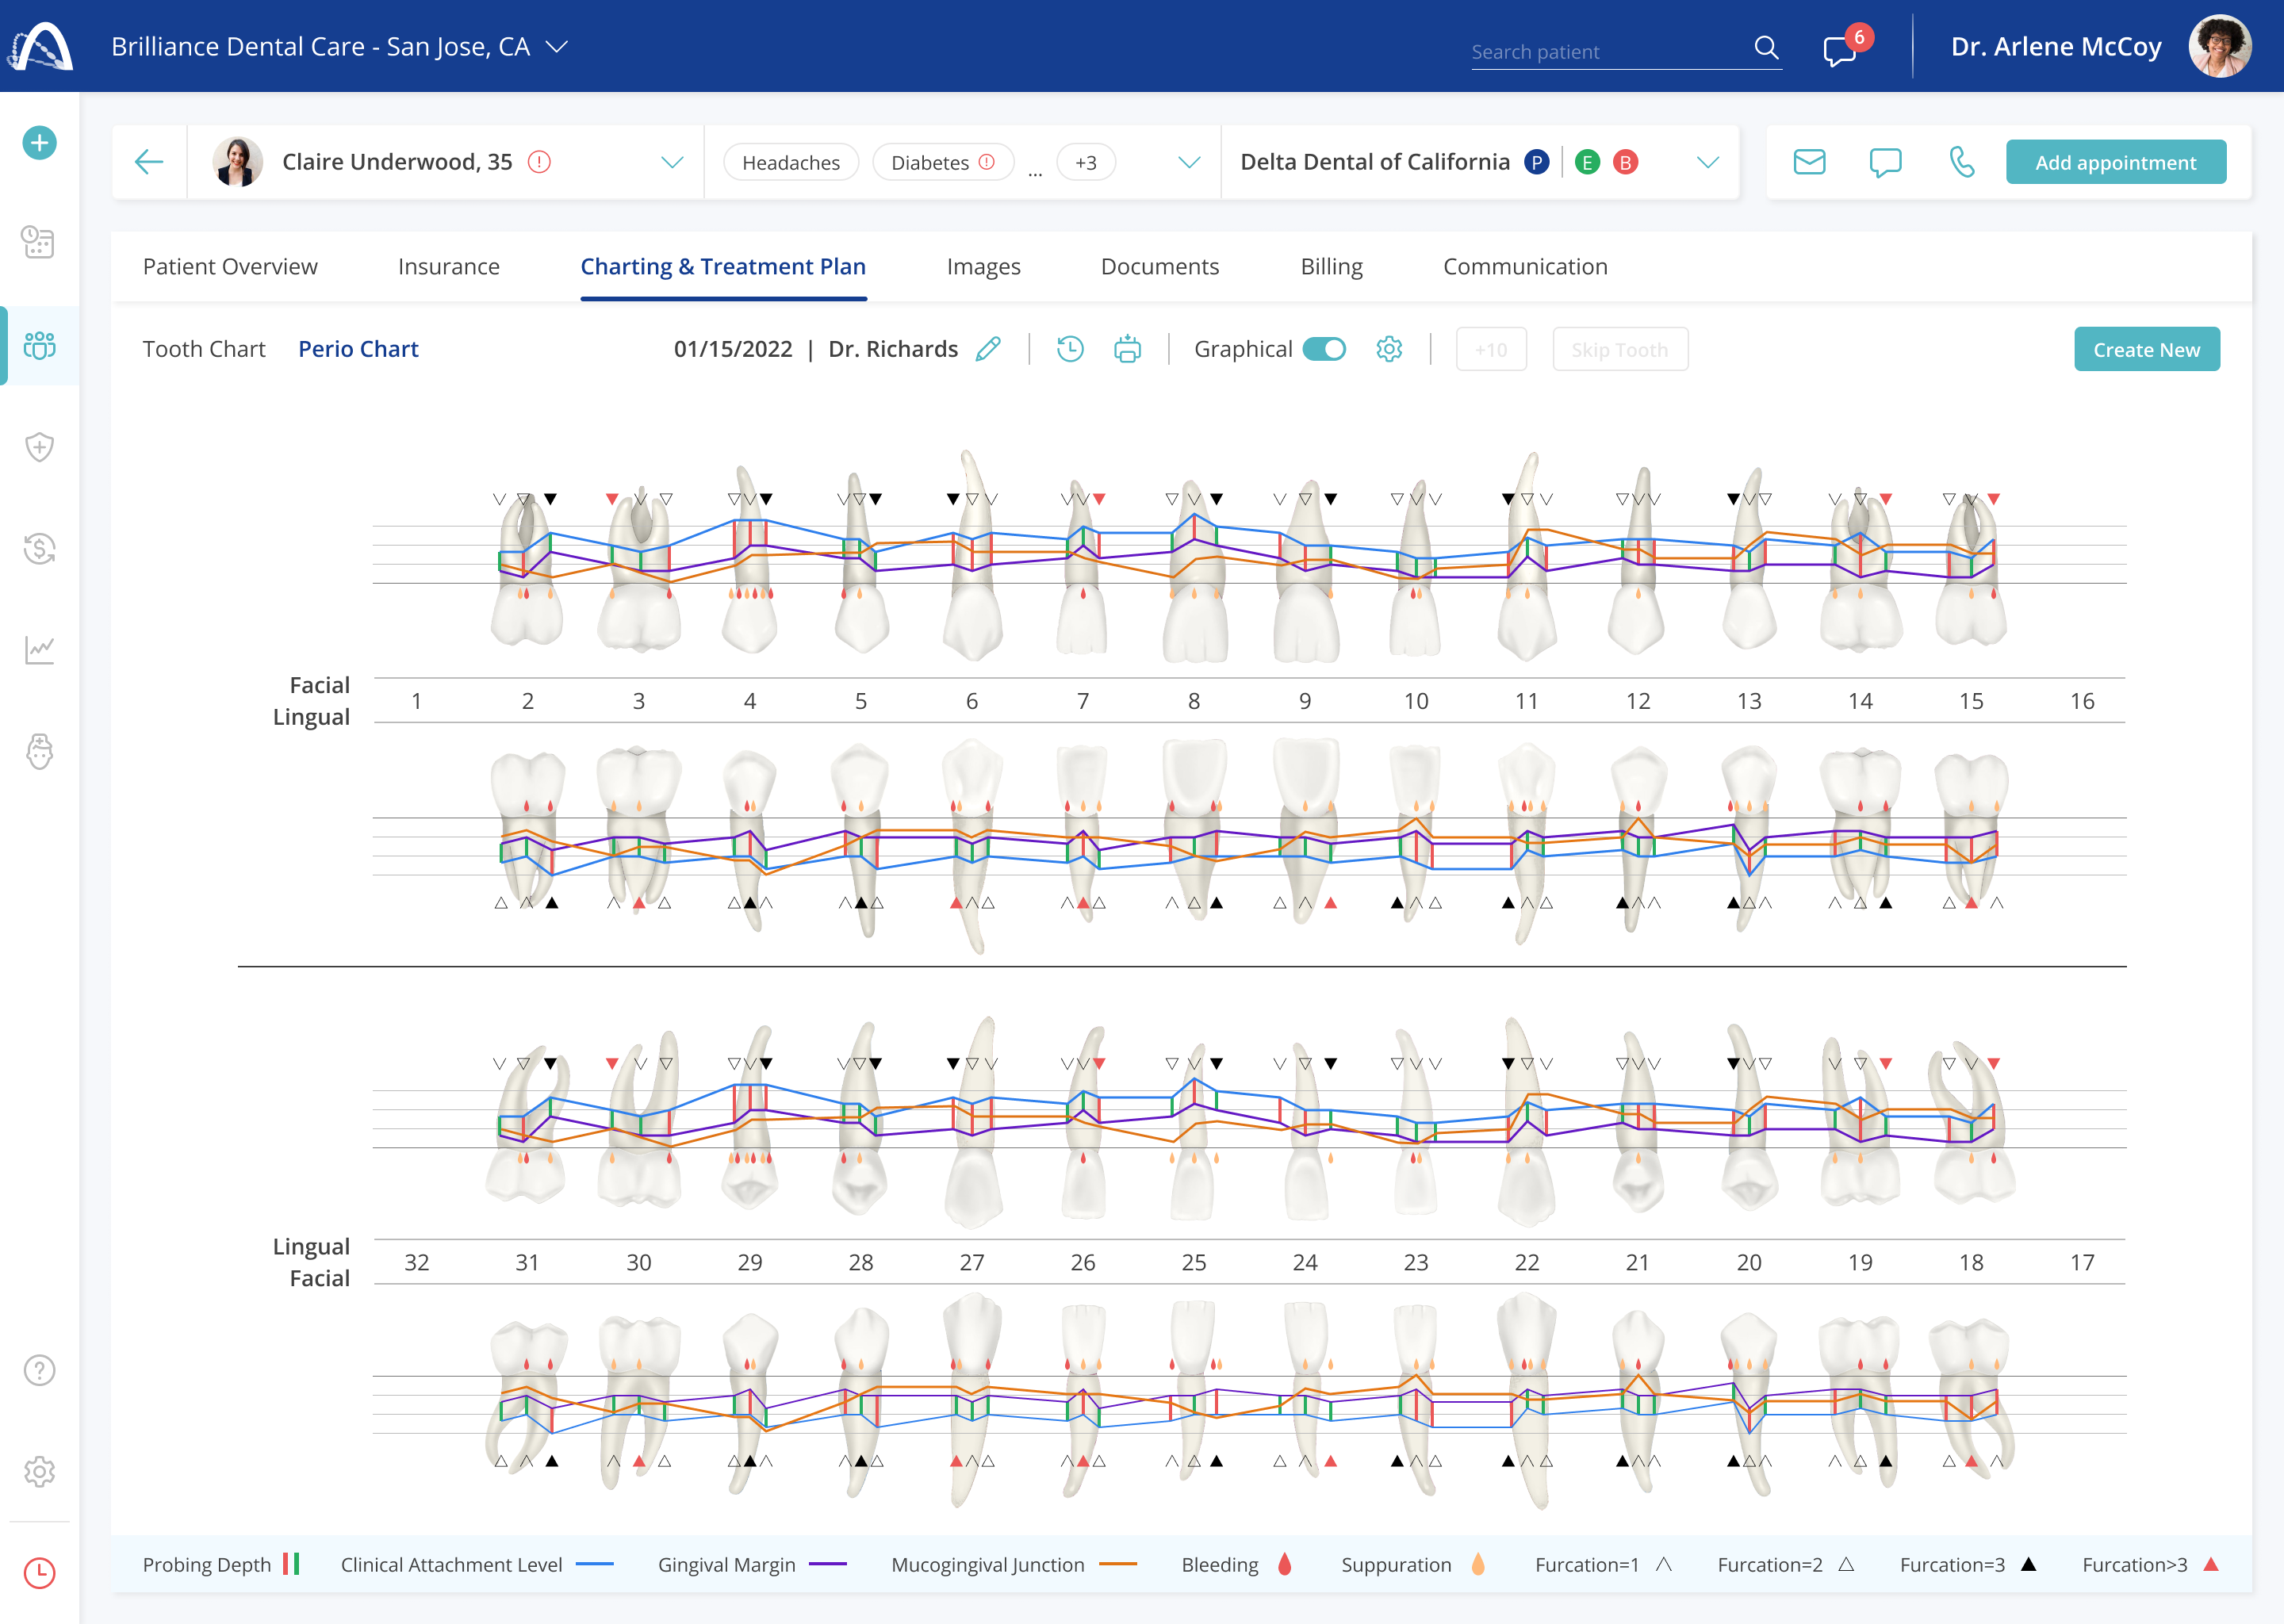Image resolution: width=2284 pixels, height=1624 pixels.
Task: Select lower tooth number 32
Action: [417, 1262]
